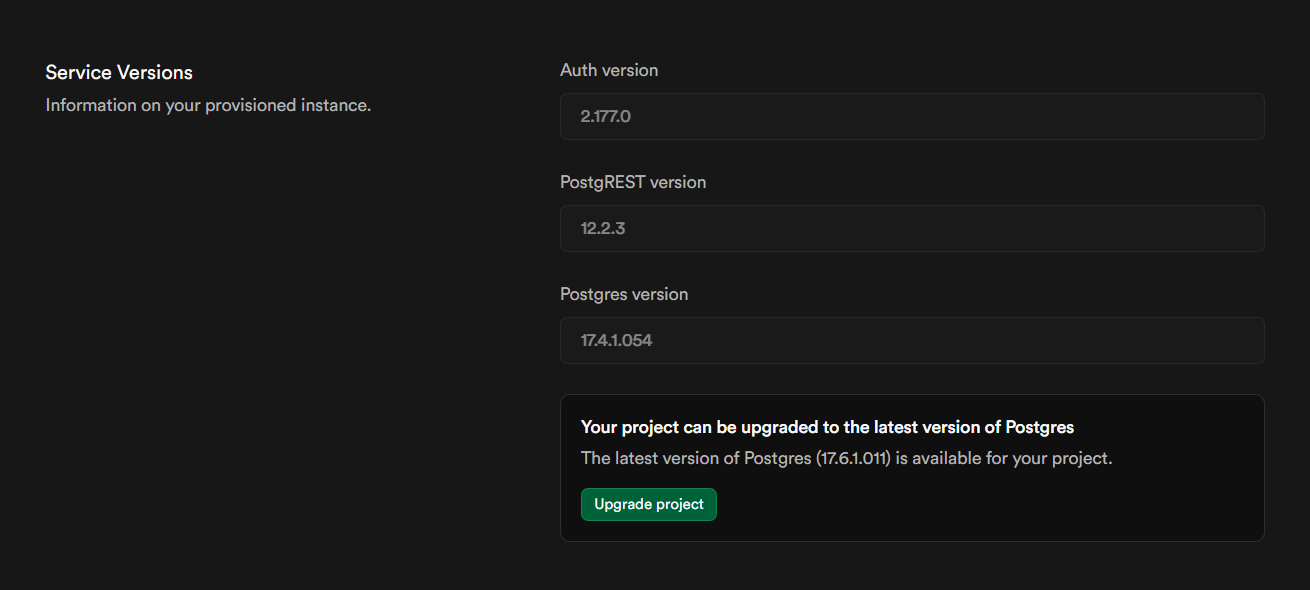Click the Upgrade project button
Screen dimensions: 1310x590
pyautogui.click(x=648, y=505)
